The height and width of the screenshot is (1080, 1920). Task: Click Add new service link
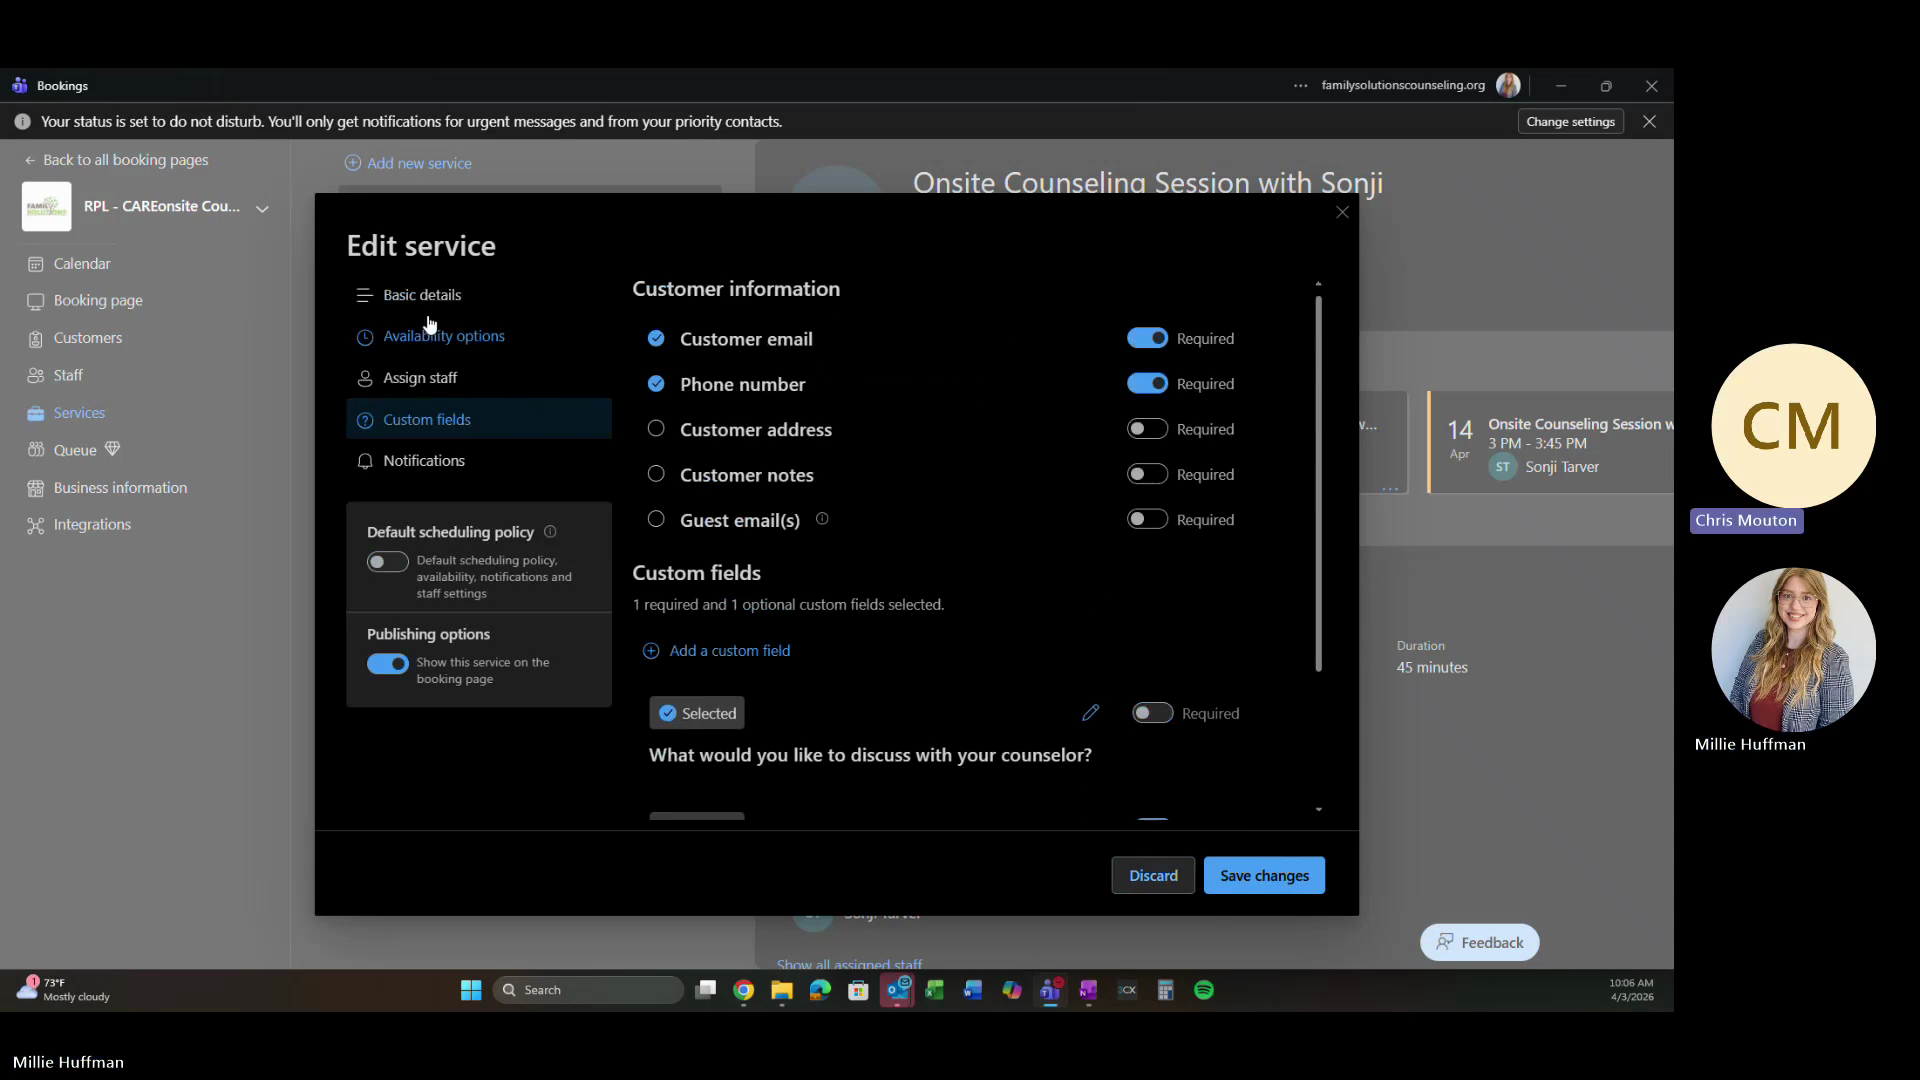pos(408,163)
